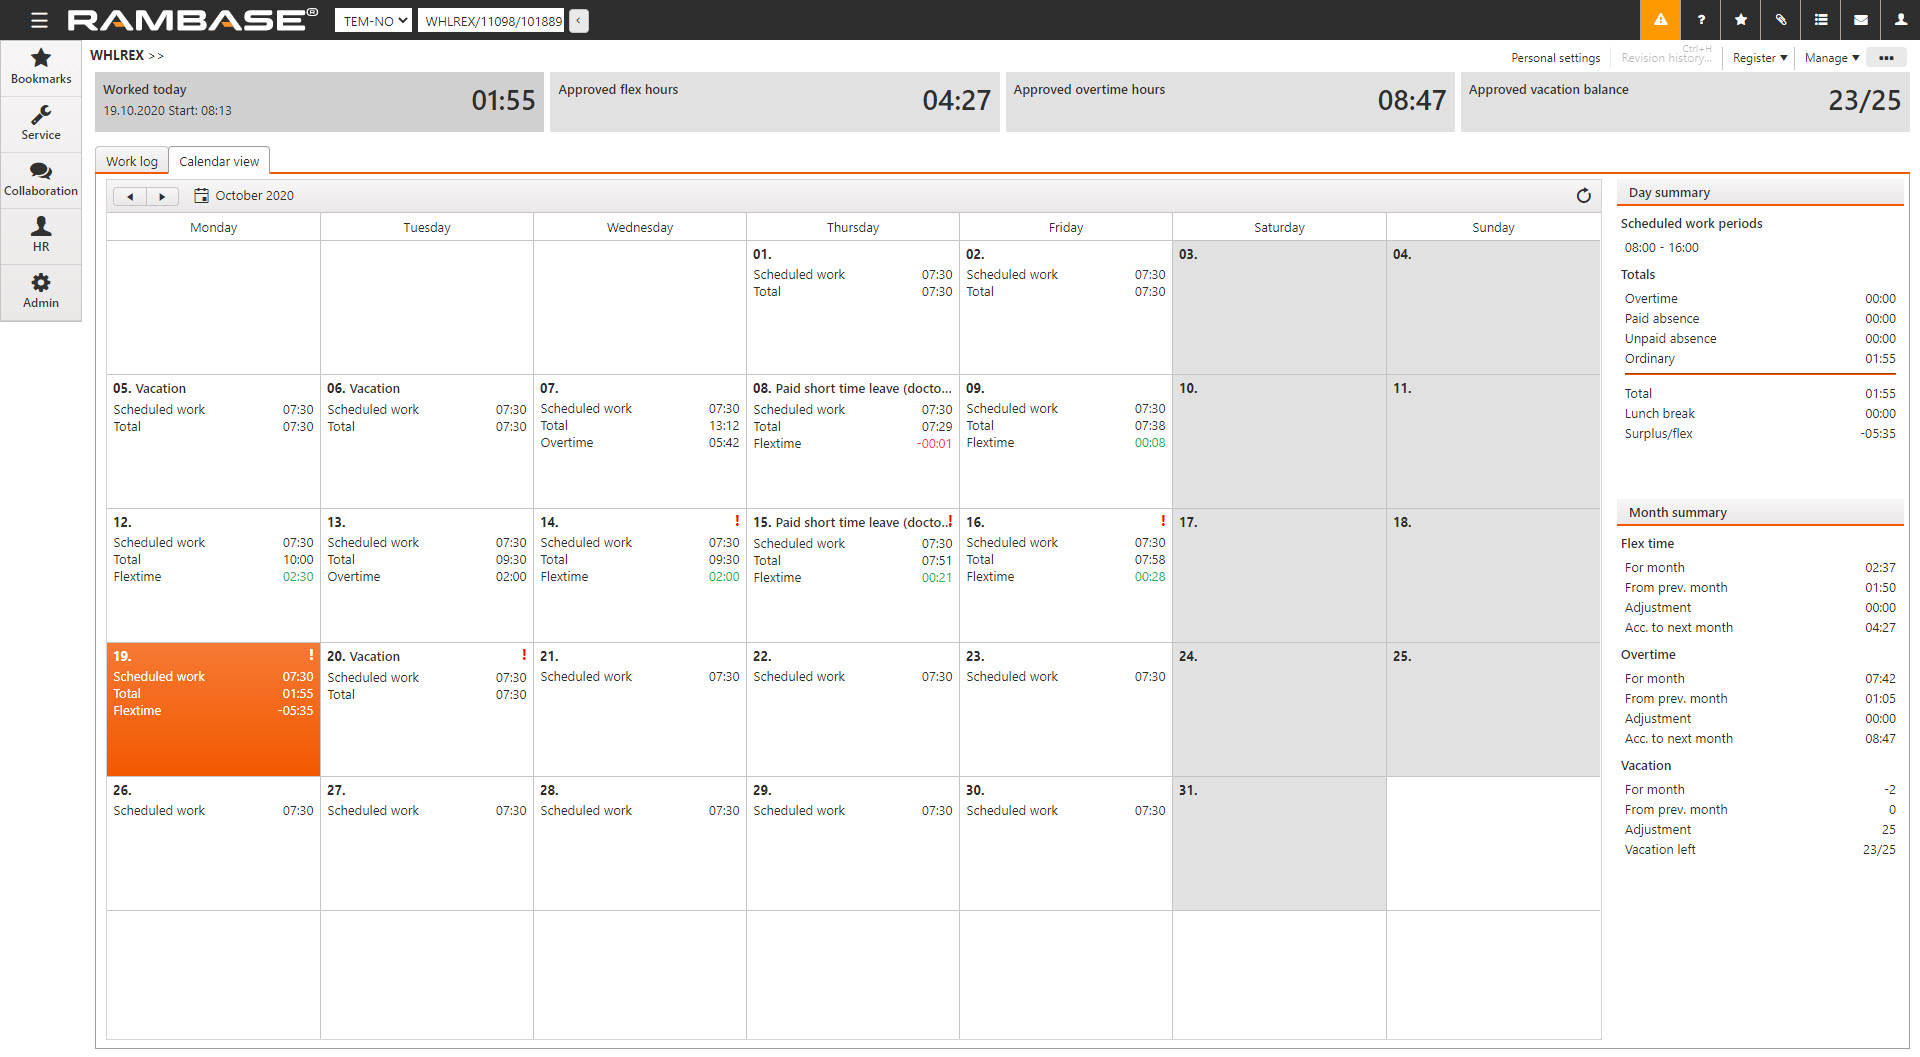Open Personal settings link
Image resolution: width=1920 pixels, height=1057 pixels.
1555,58
